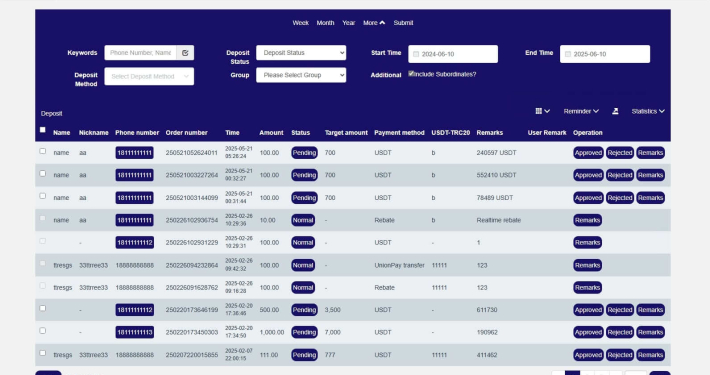Approve order 250220173646199
710x375 pixels.
point(588,310)
